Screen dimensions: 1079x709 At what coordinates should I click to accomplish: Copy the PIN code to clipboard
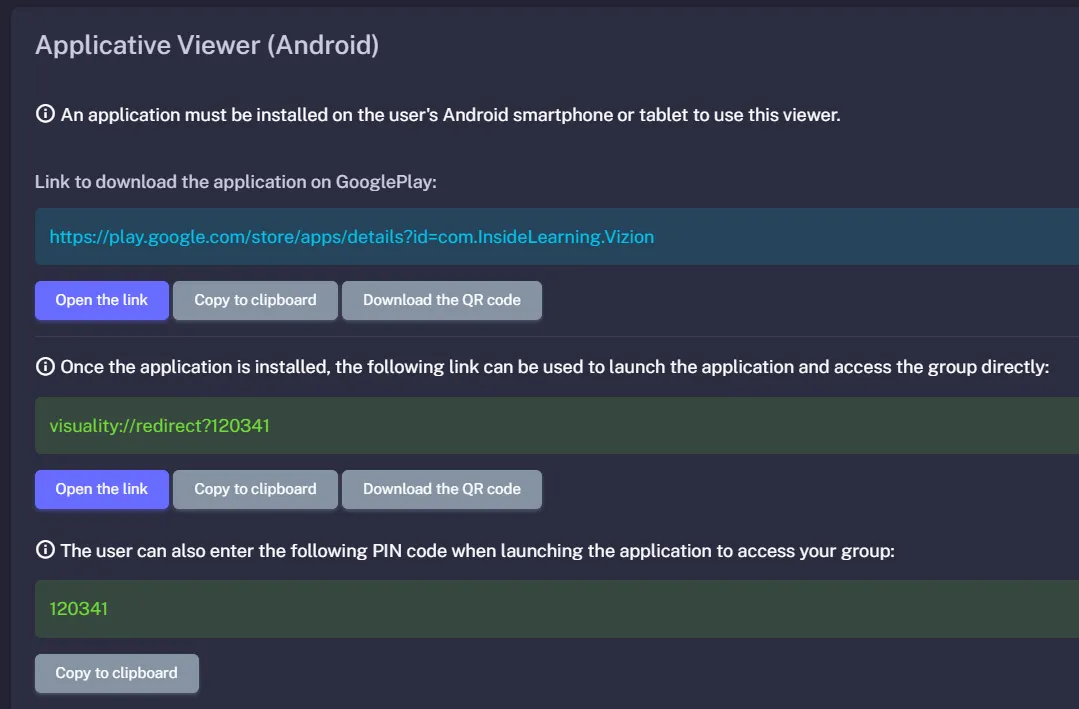(x=116, y=673)
